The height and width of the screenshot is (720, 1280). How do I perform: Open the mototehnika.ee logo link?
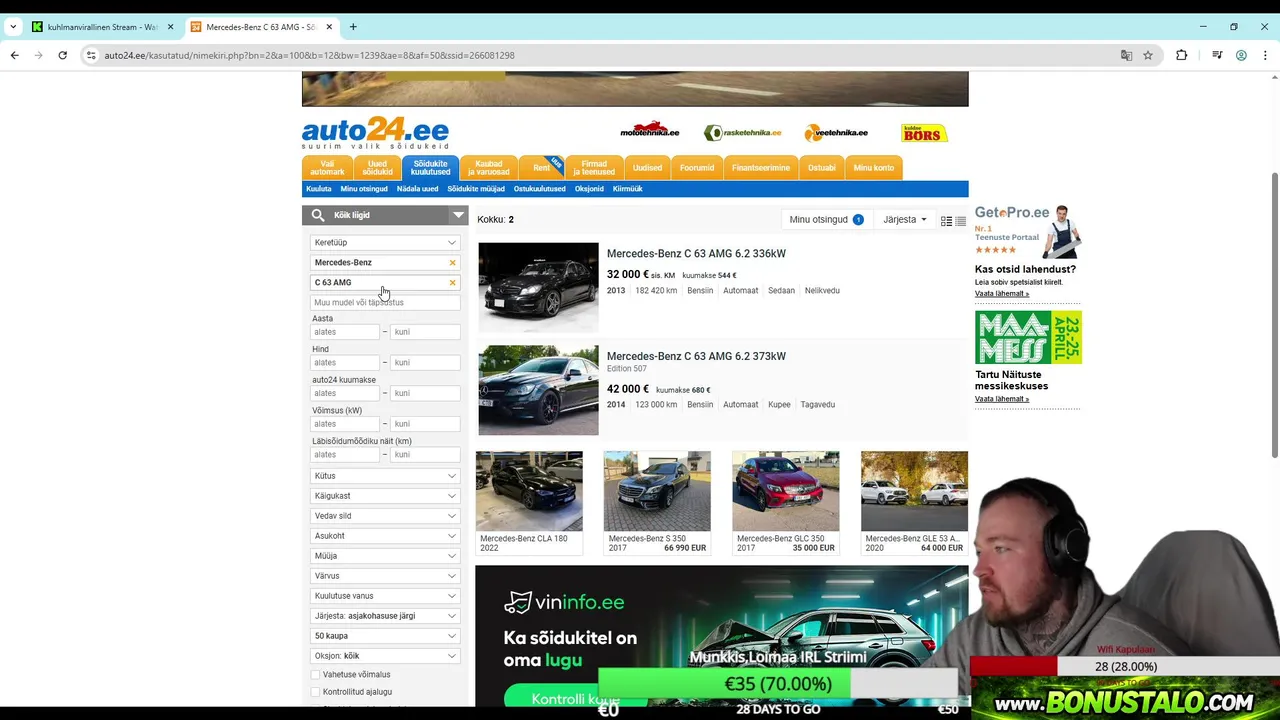click(649, 132)
